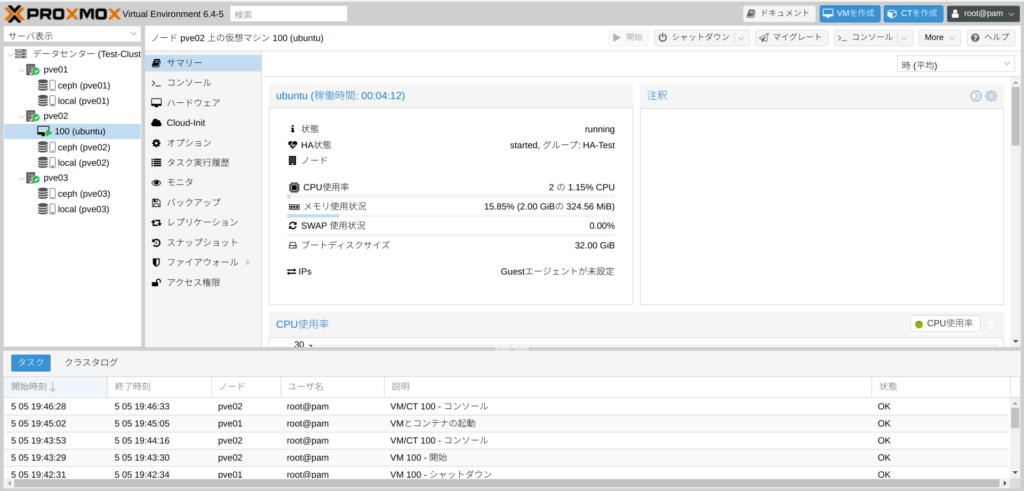Click CTを作成 button

[x=914, y=13]
